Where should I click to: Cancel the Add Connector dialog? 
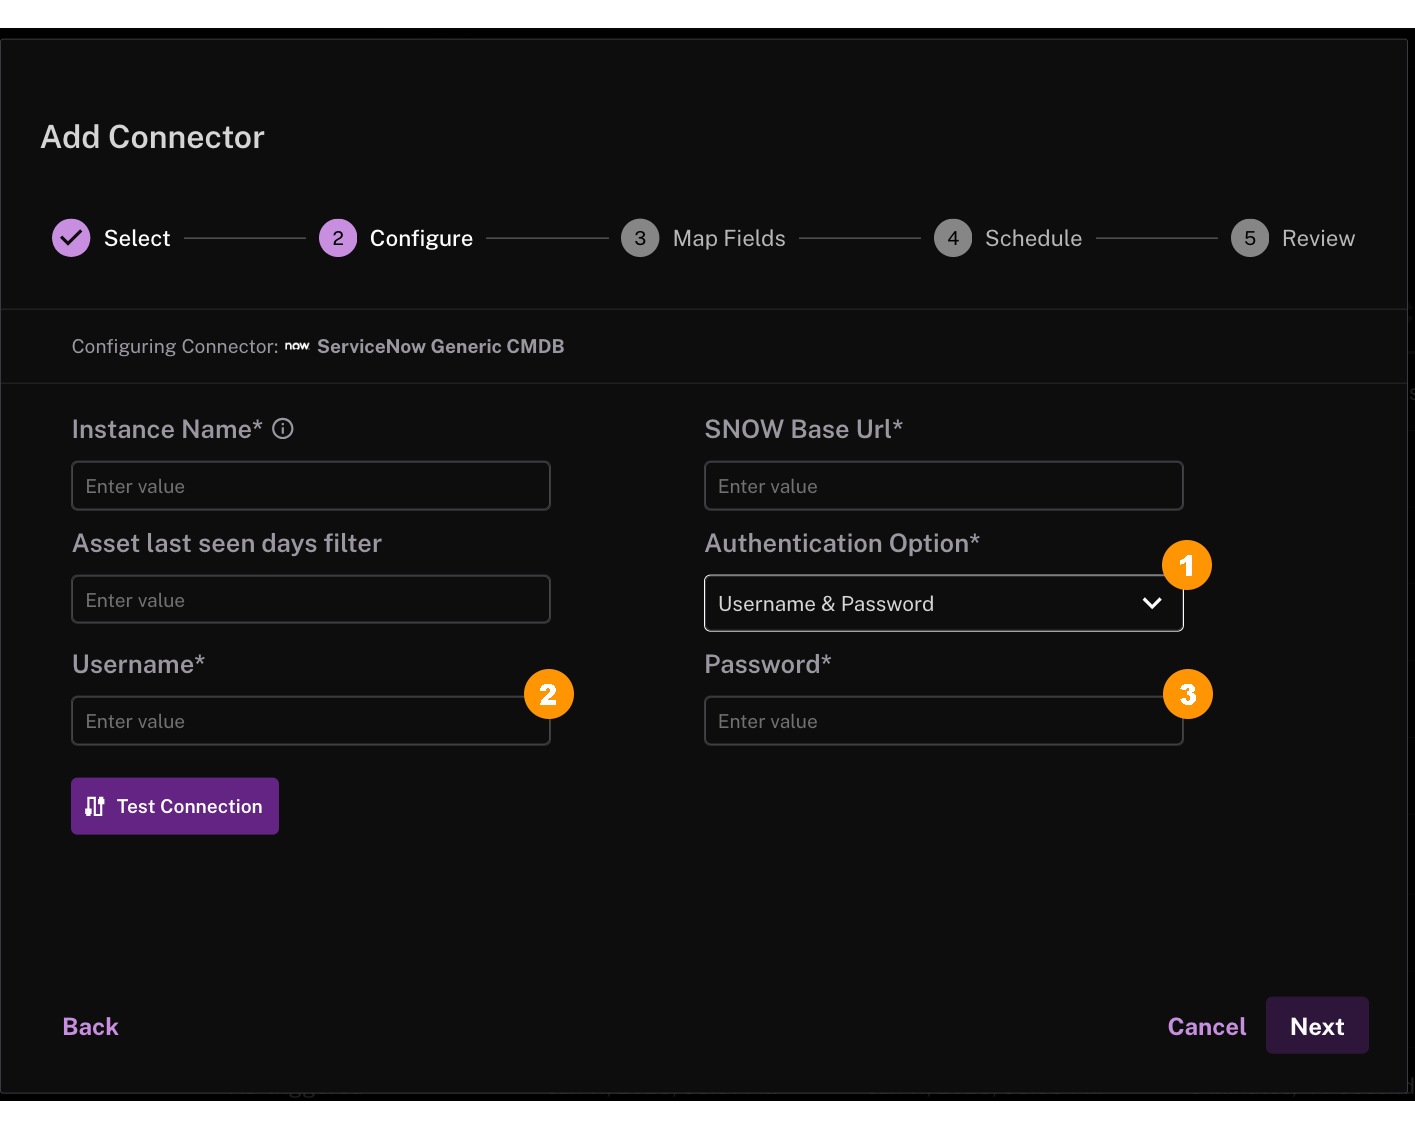pyautogui.click(x=1207, y=1027)
